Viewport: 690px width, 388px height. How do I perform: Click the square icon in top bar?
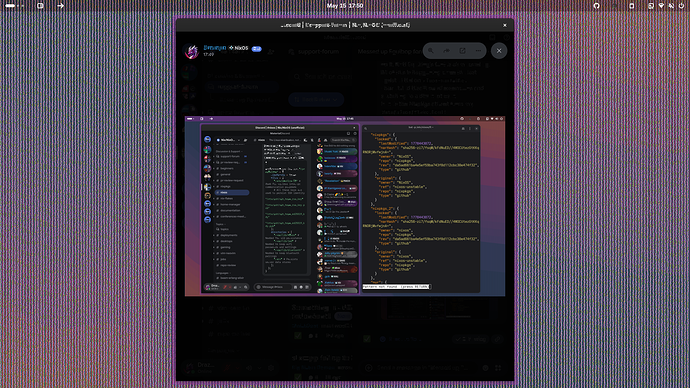coord(40,6)
